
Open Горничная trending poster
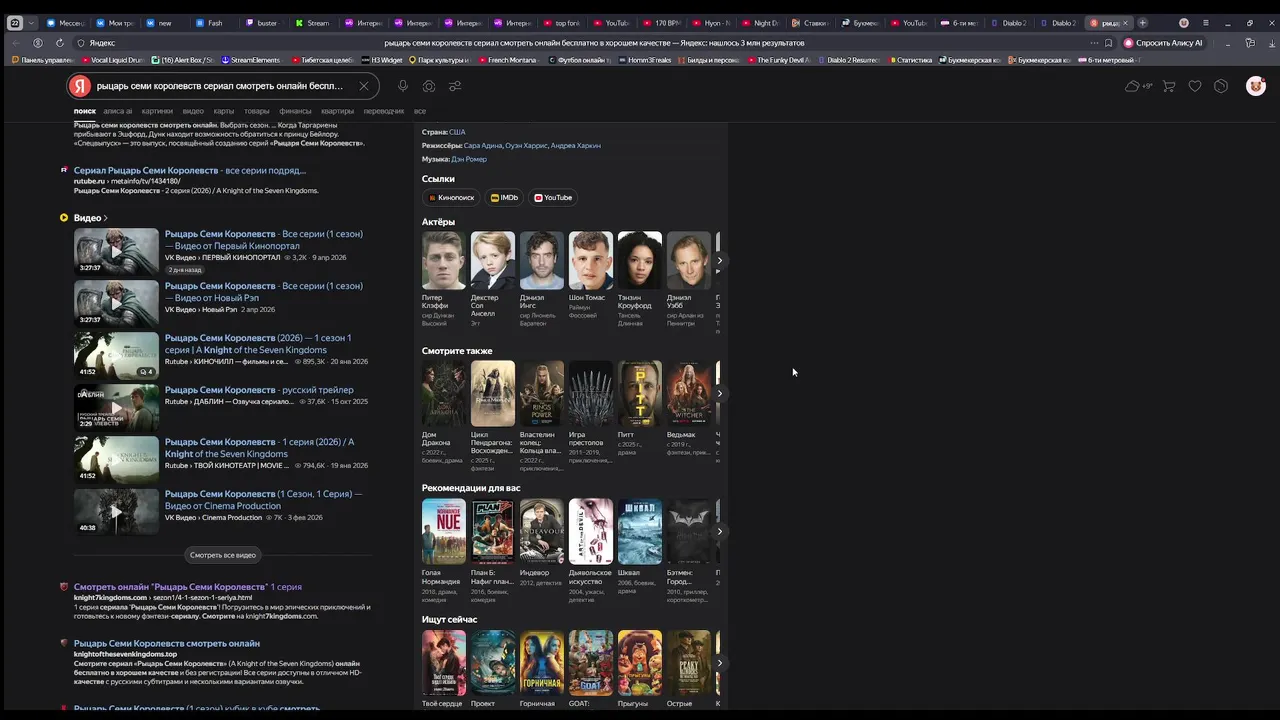[542, 663]
